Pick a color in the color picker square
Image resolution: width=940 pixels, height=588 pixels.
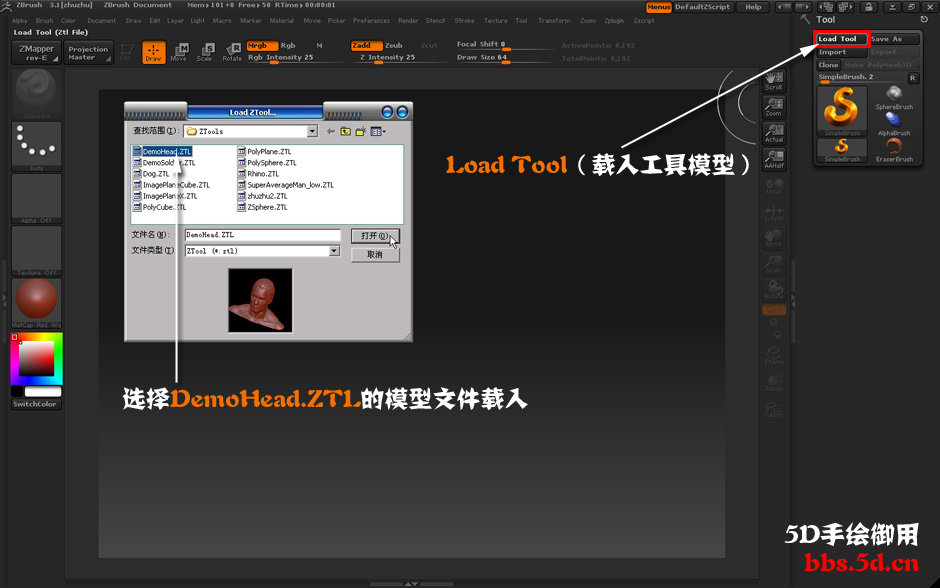click(37, 359)
